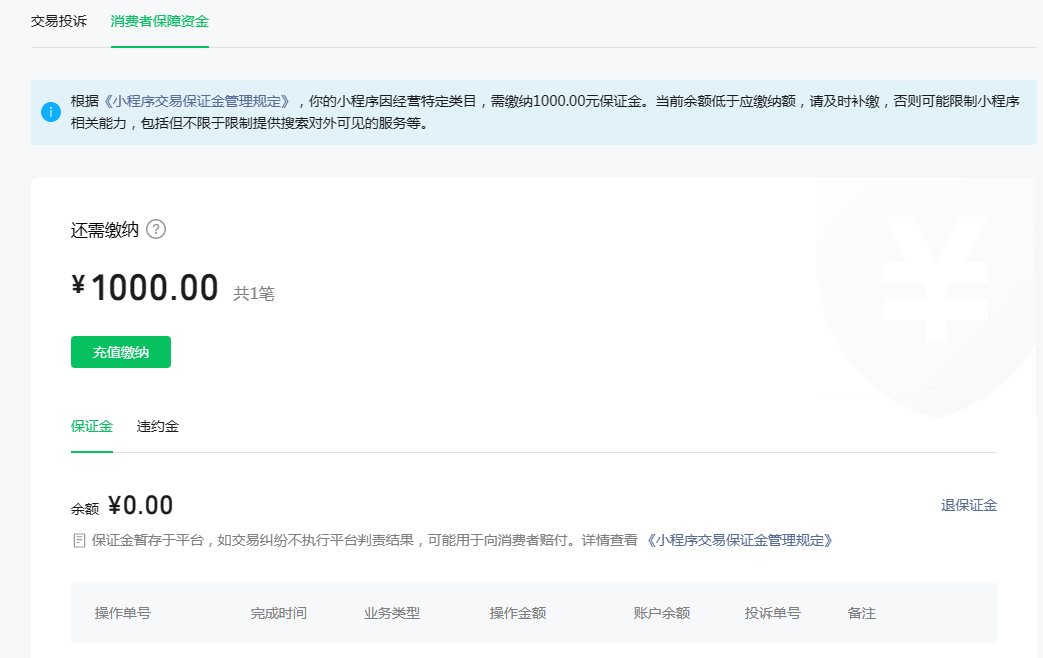Click the 账户余额 column header
This screenshot has height=658, width=1043.
(662, 613)
